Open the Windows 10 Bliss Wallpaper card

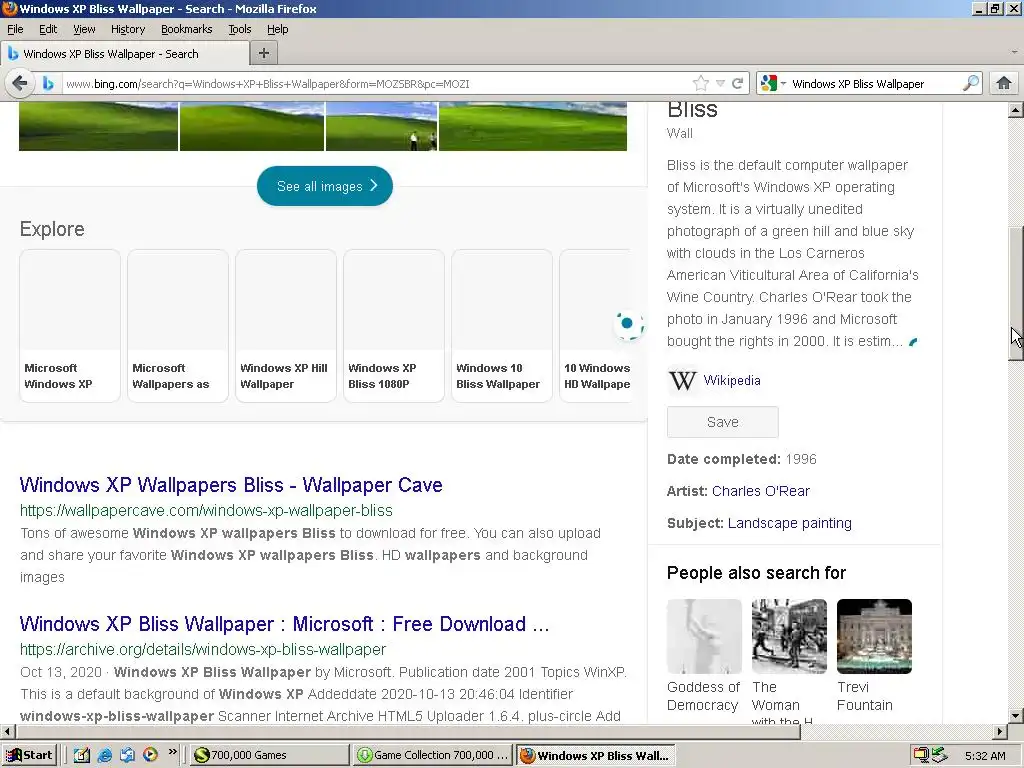pos(502,326)
